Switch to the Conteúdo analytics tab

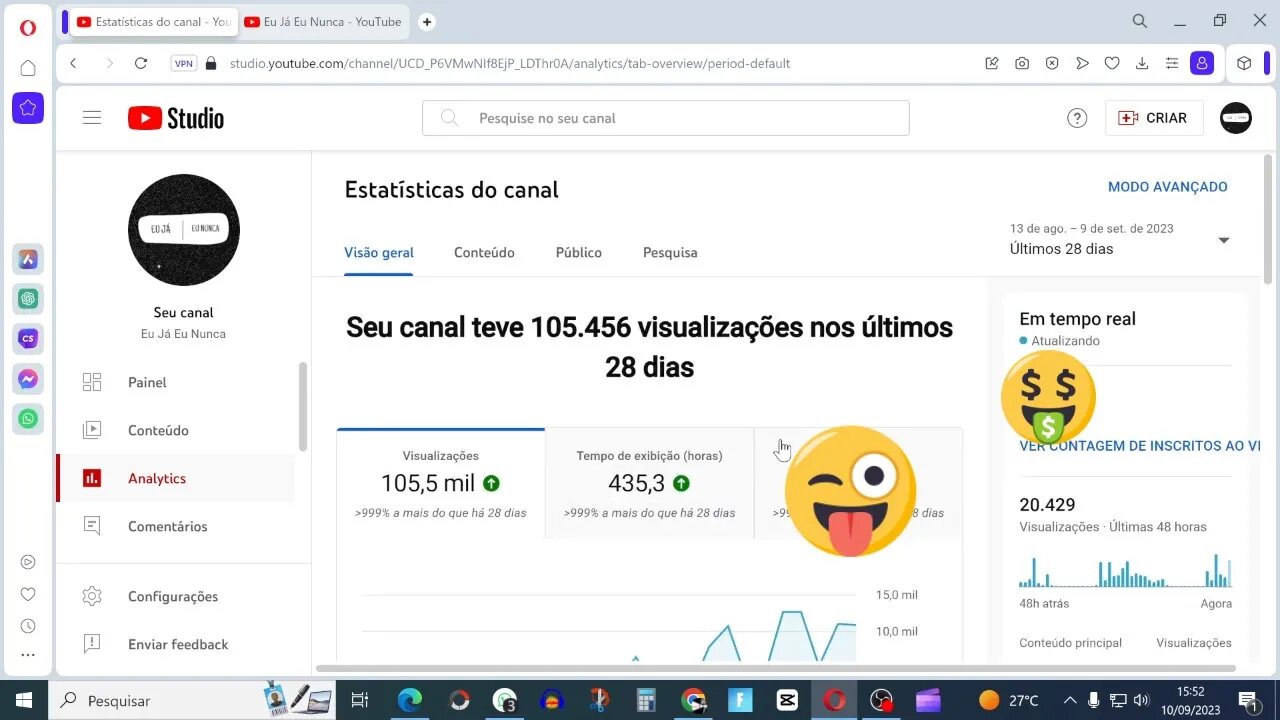point(484,252)
